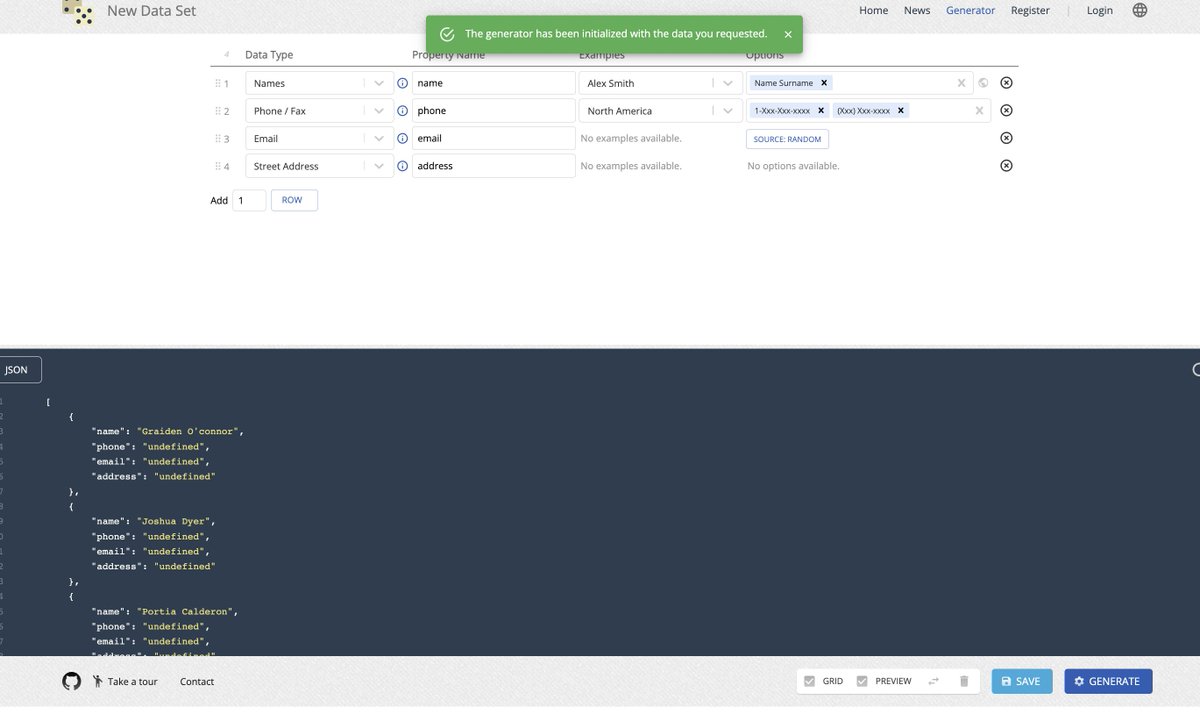The image size is (1200, 714).
Task: Remove the Name Surname option tag
Action: pos(824,83)
